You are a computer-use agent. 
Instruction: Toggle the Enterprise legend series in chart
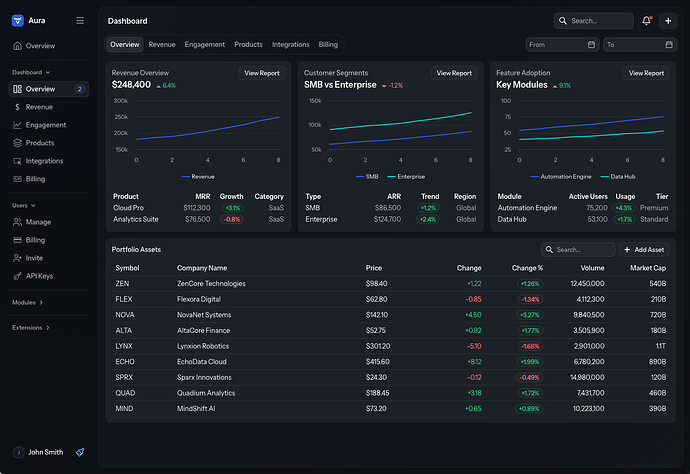tap(400, 176)
